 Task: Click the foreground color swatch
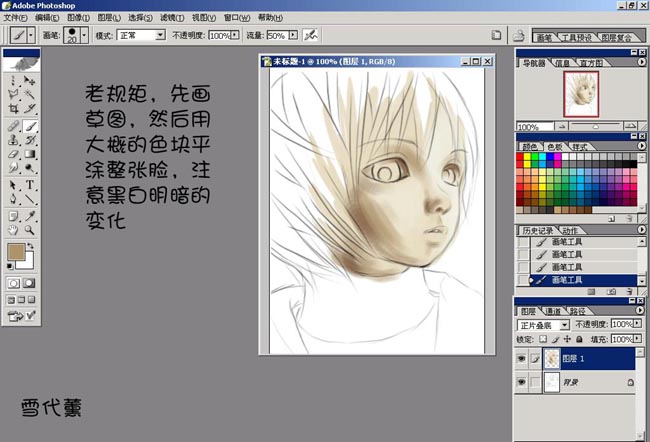point(16,252)
